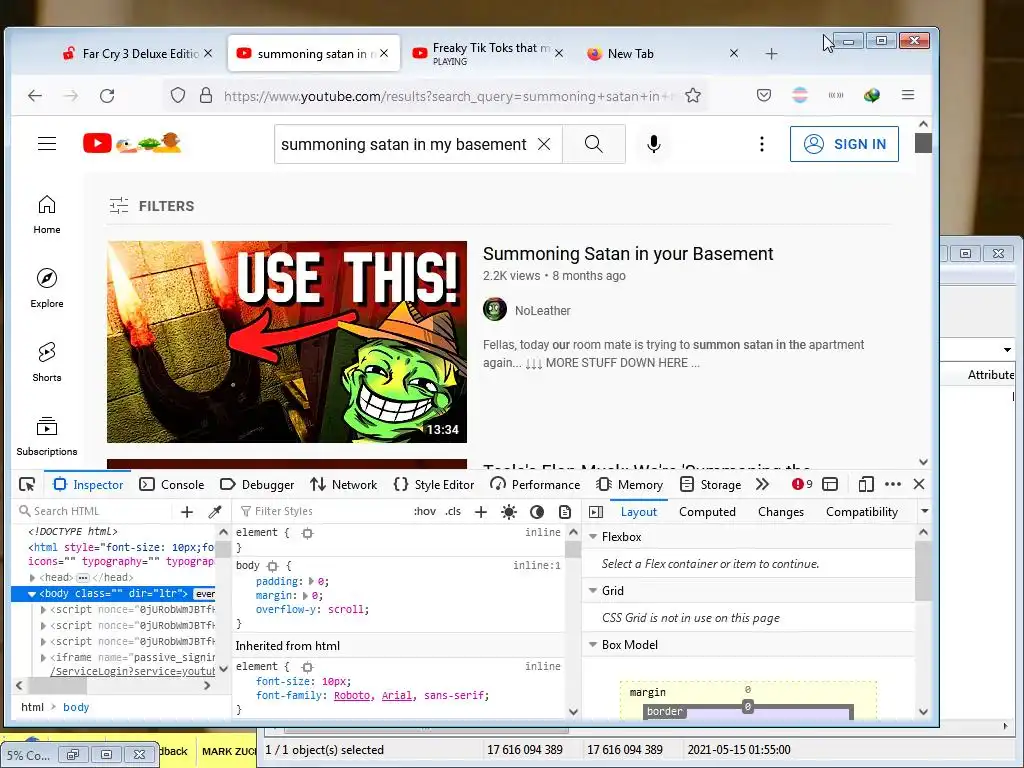Reload the current page
The width and height of the screenshot is (1024, 768).
107,96
